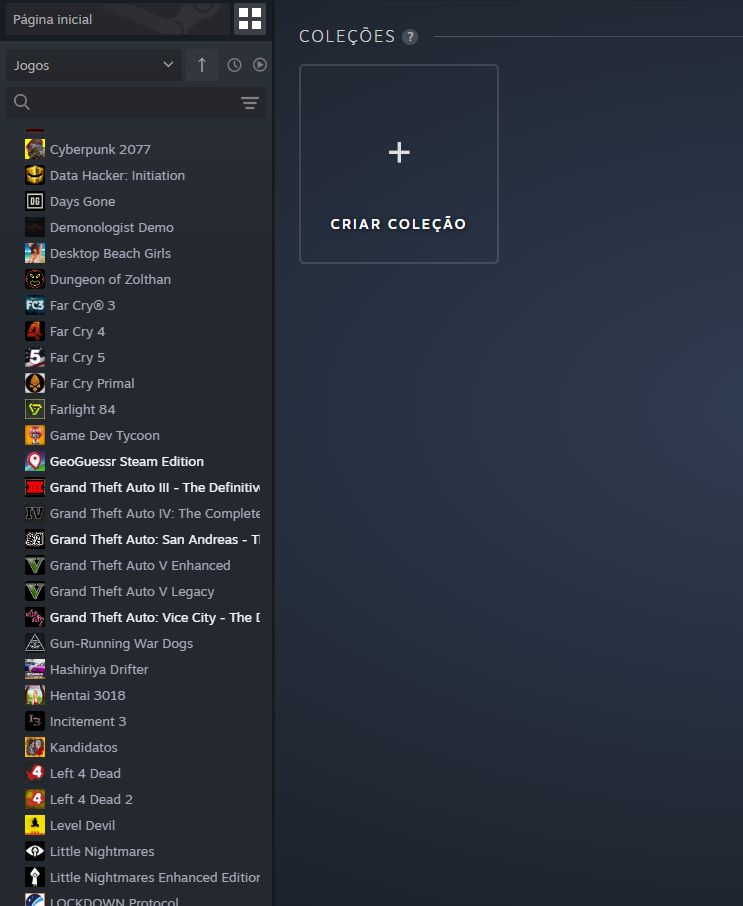Click the GTA V Legacy icon
Screen dimensions: 743x906
(35, 591)
